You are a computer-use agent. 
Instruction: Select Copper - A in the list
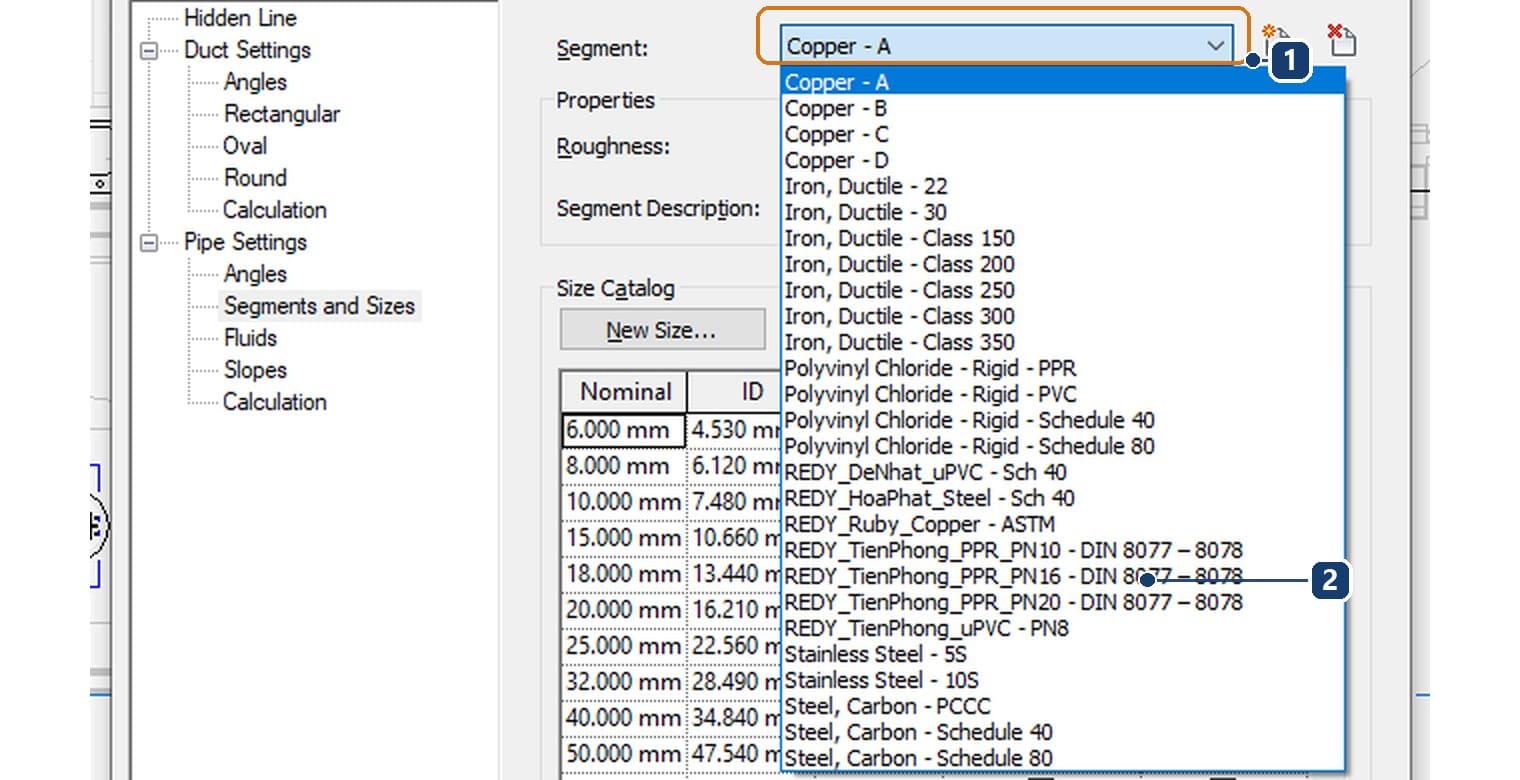[1063, 82]
